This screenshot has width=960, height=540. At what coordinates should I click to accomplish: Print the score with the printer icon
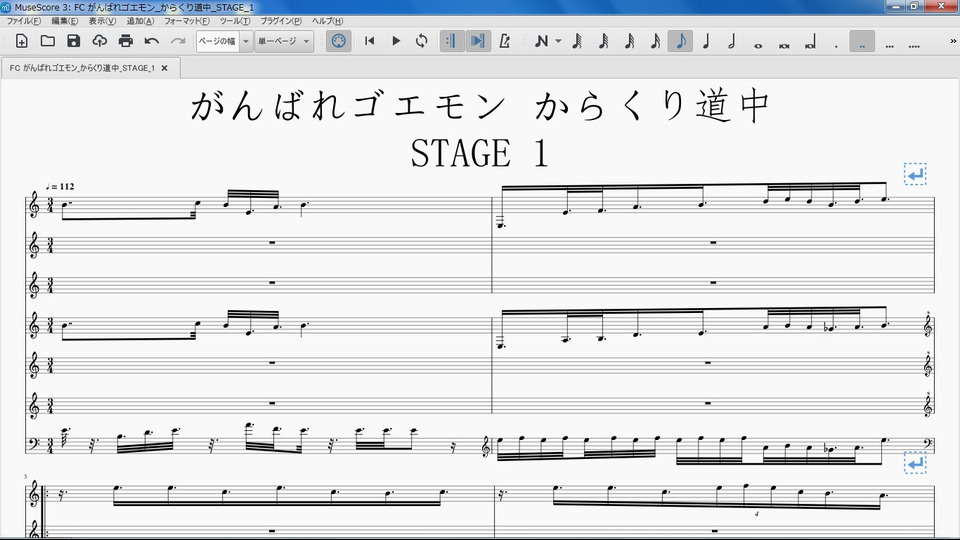coord(126,41)
